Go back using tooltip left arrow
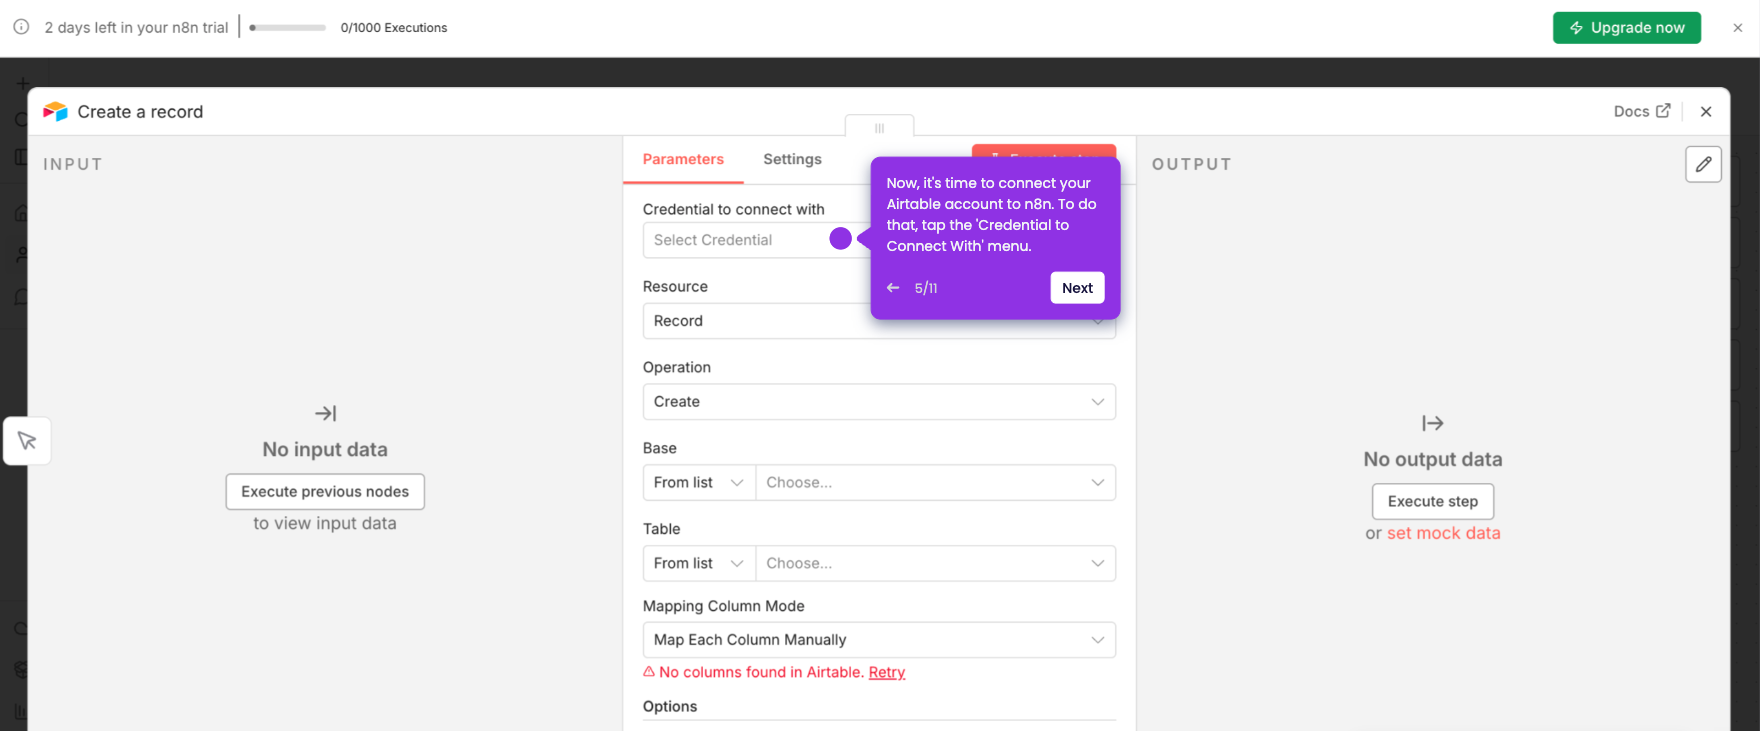This screenshot has width=1760, height=731. [x=893, y=288]
